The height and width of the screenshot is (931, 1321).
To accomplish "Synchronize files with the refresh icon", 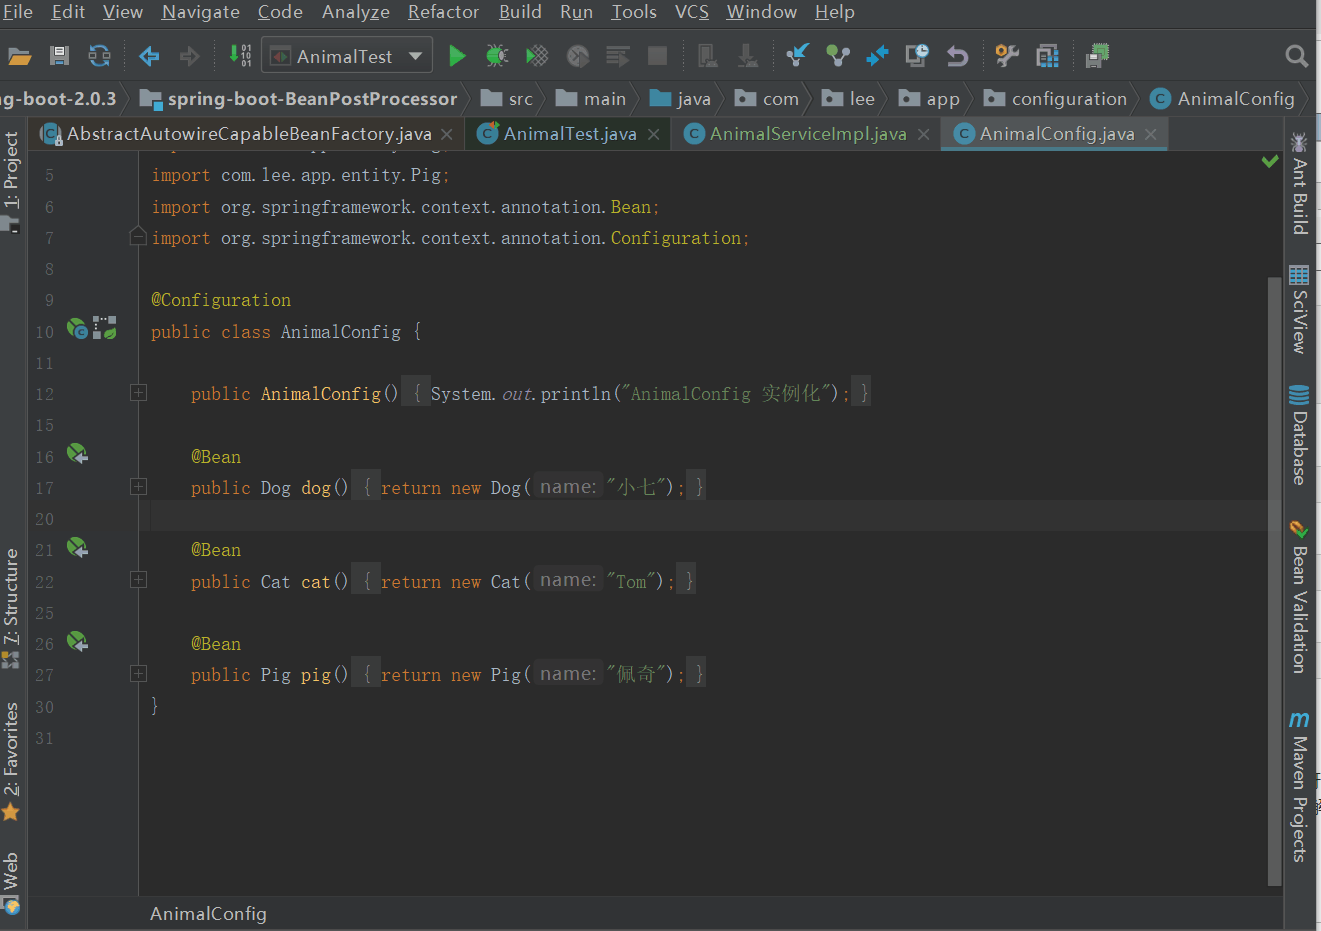I will pyautogui.click(x=99, y=56).
